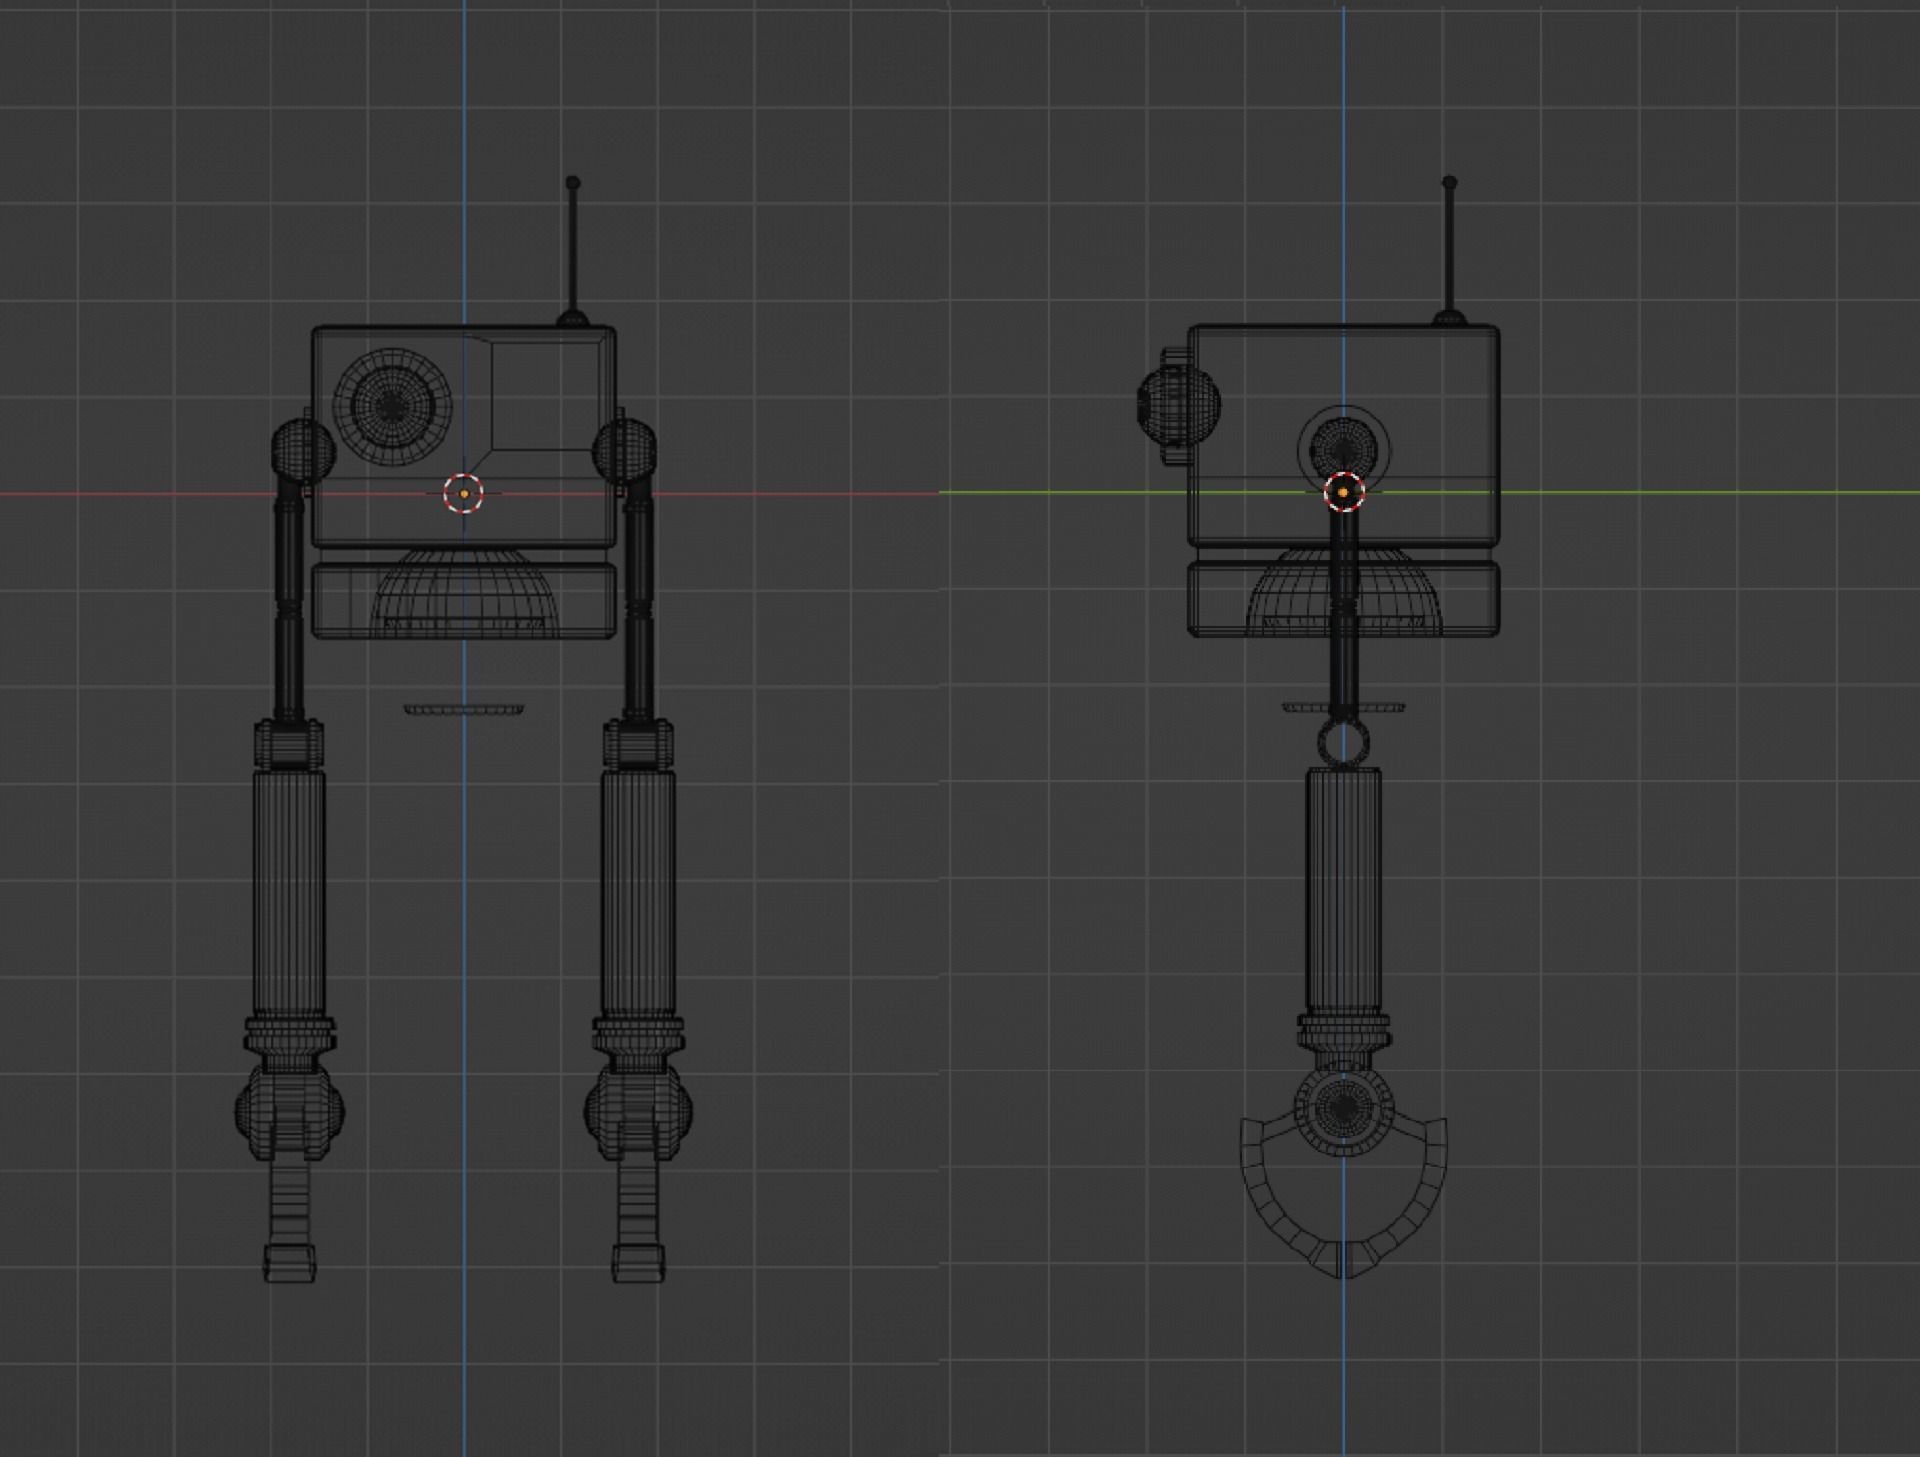Click the 3D cursor in side view
This screenshot has width=1920, height=1457.
pyautogui.click(x=1344, y=492)
